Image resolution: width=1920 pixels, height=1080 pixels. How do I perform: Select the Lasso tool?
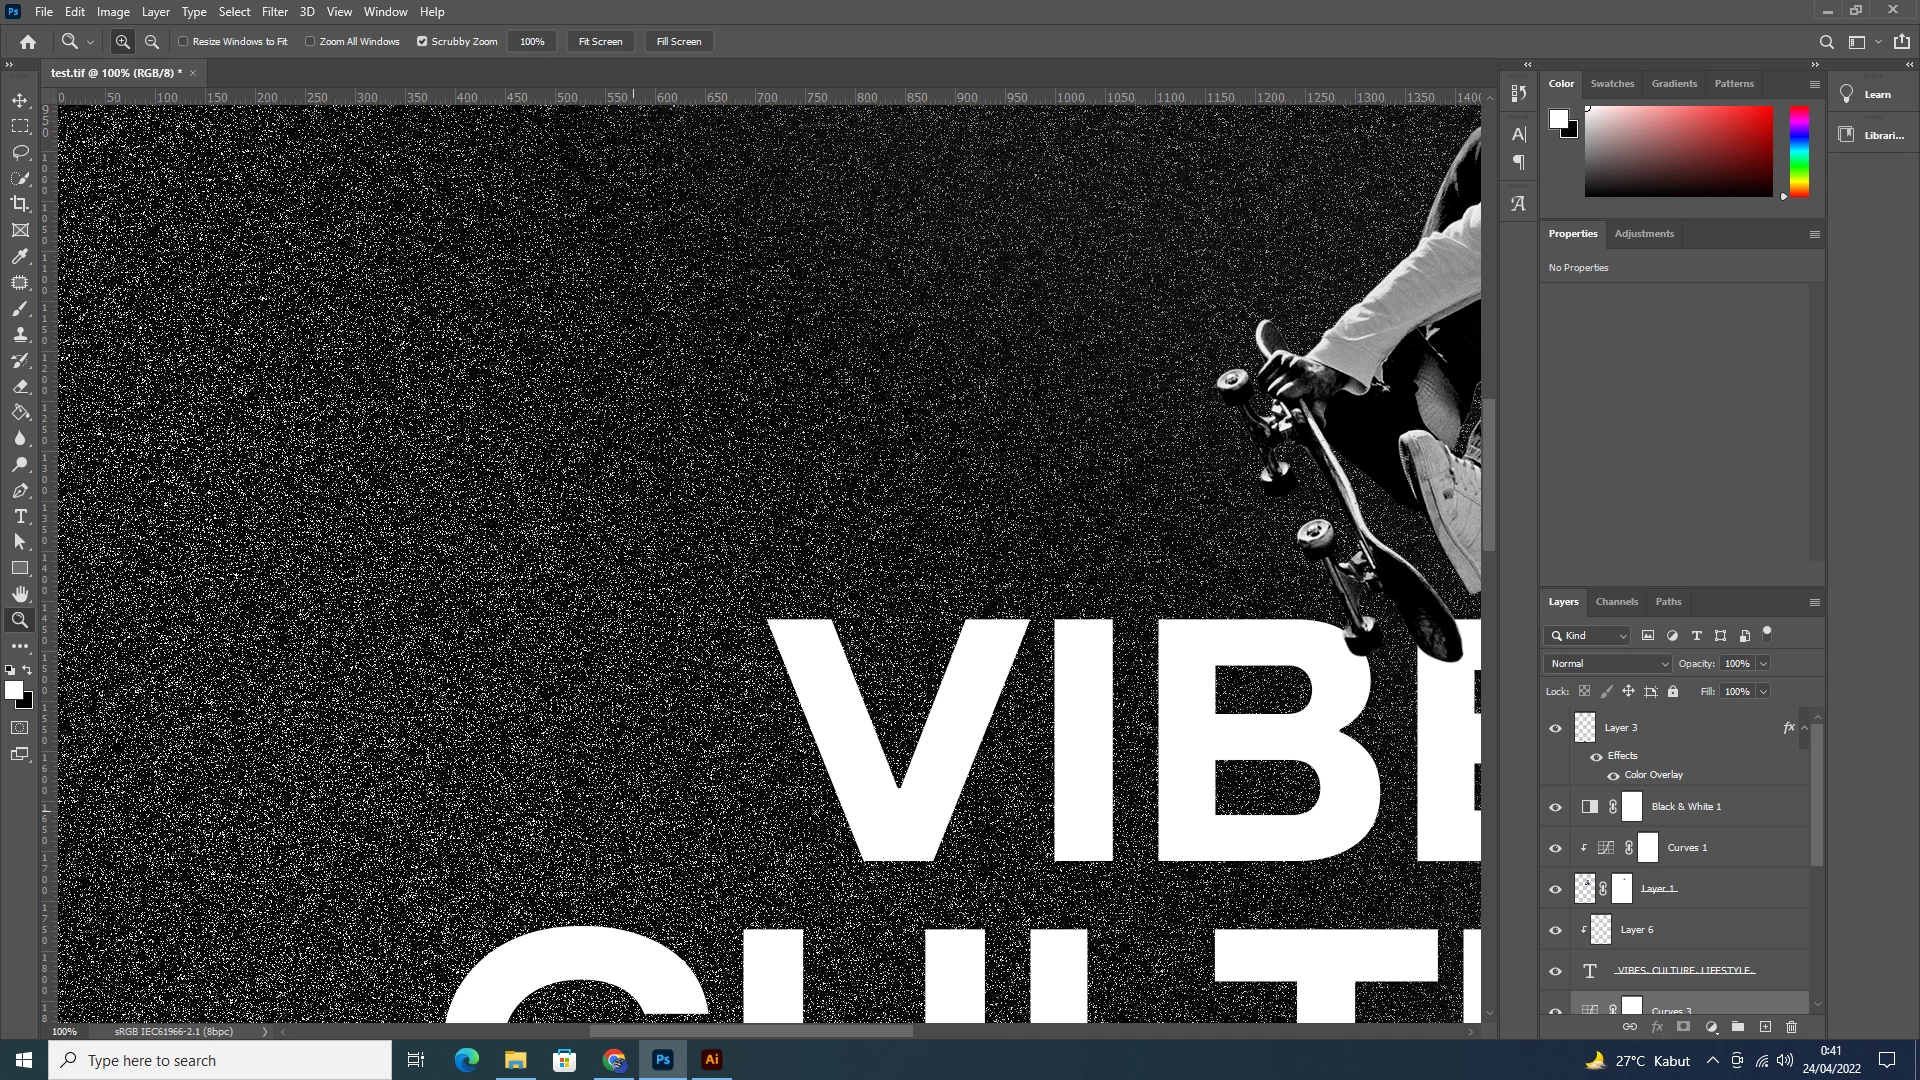tap(20, 152)
